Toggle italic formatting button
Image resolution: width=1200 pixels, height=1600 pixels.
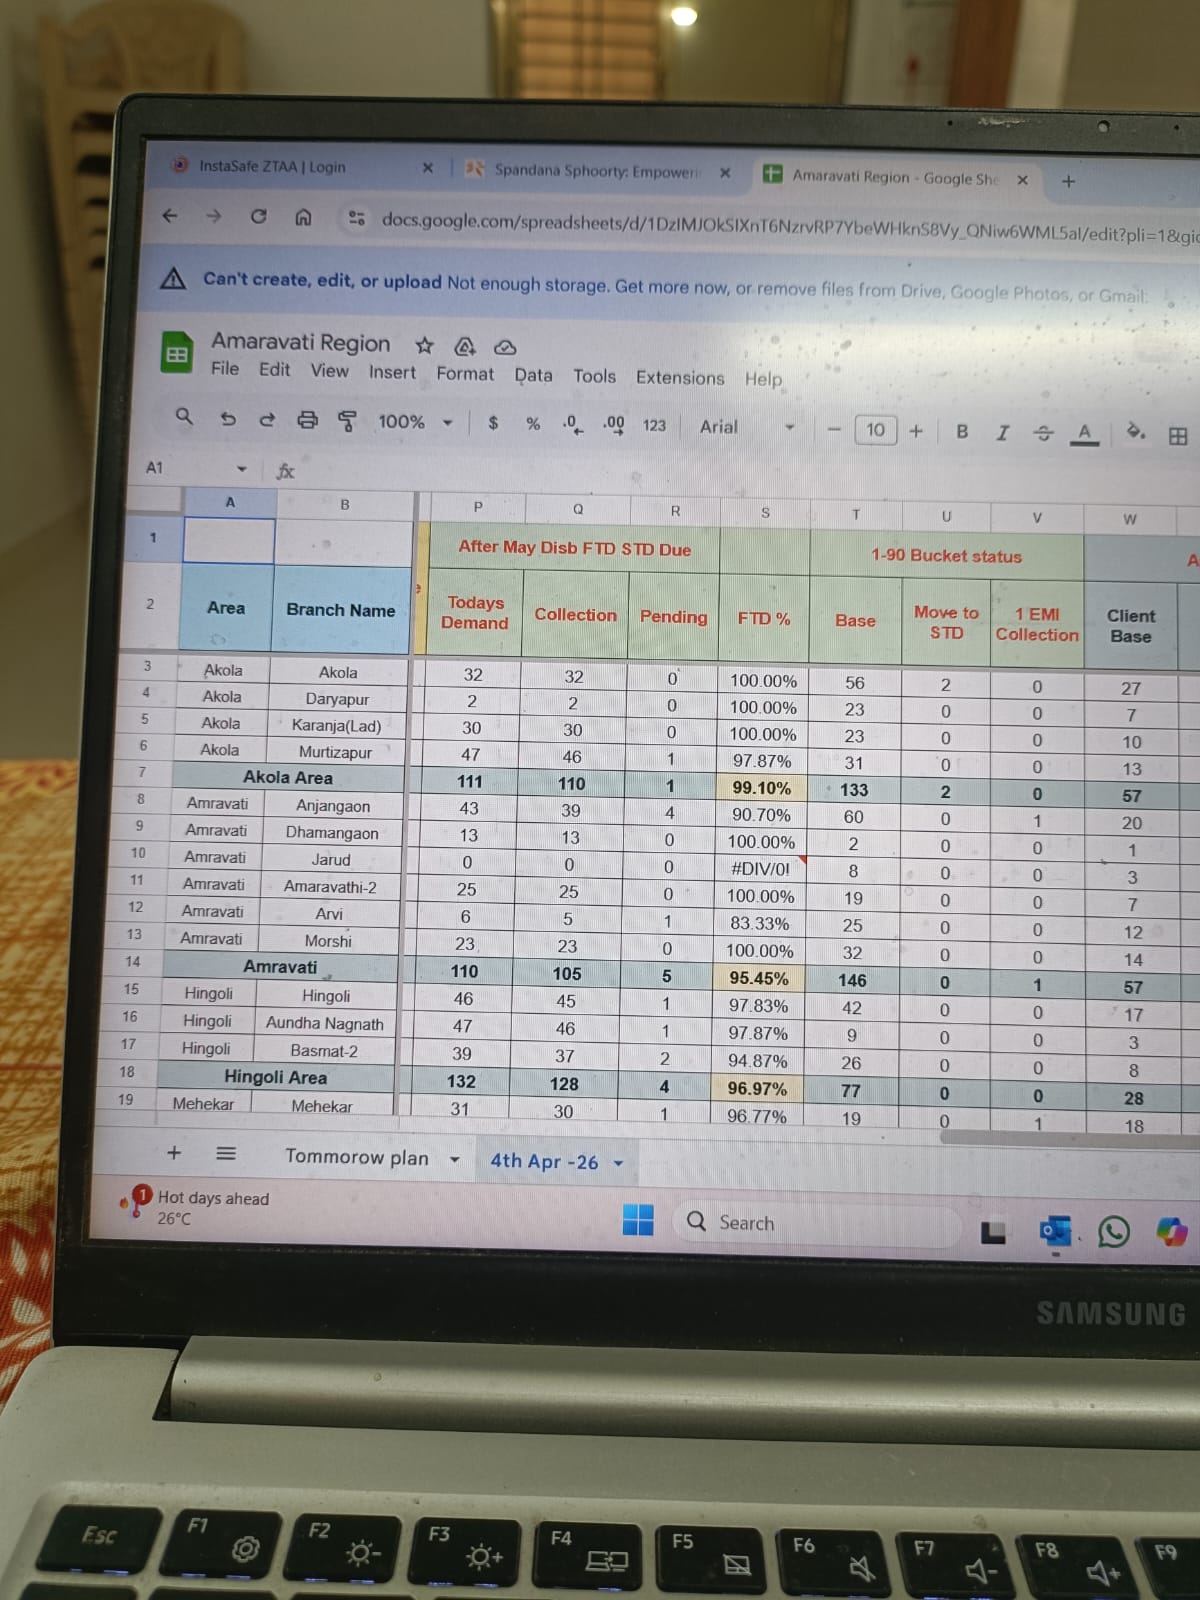tap(1002, 432)
